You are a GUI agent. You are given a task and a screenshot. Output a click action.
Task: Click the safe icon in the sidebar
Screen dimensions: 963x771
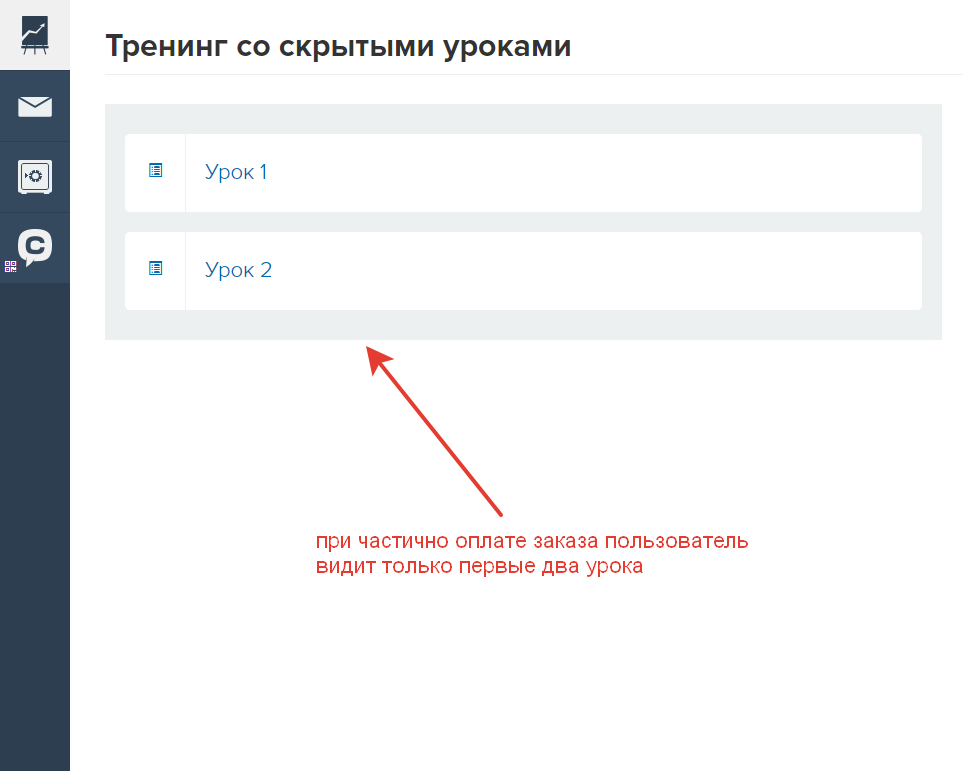pyautogui.click(x=35, y=177)
